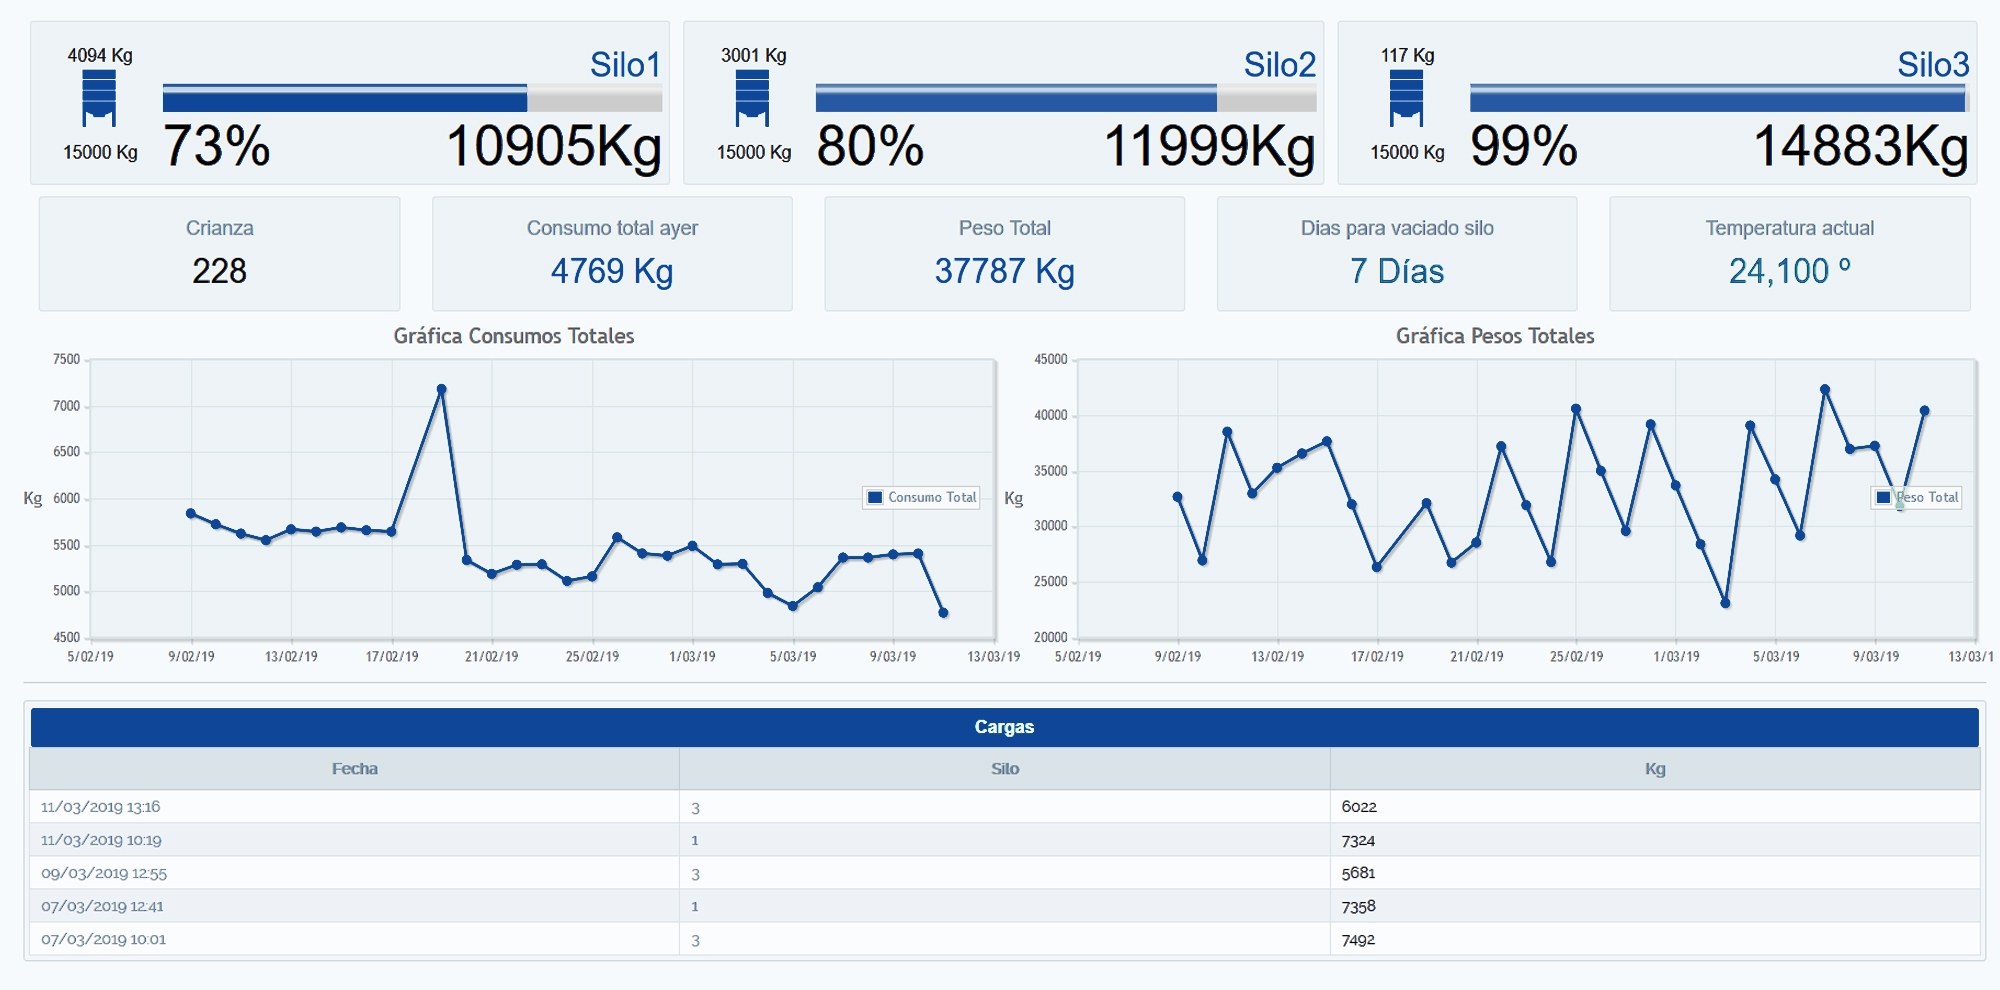Screen dimensions: 2000x990
Task: Click the 10905Kg weight value
Action: pos(554,146)
